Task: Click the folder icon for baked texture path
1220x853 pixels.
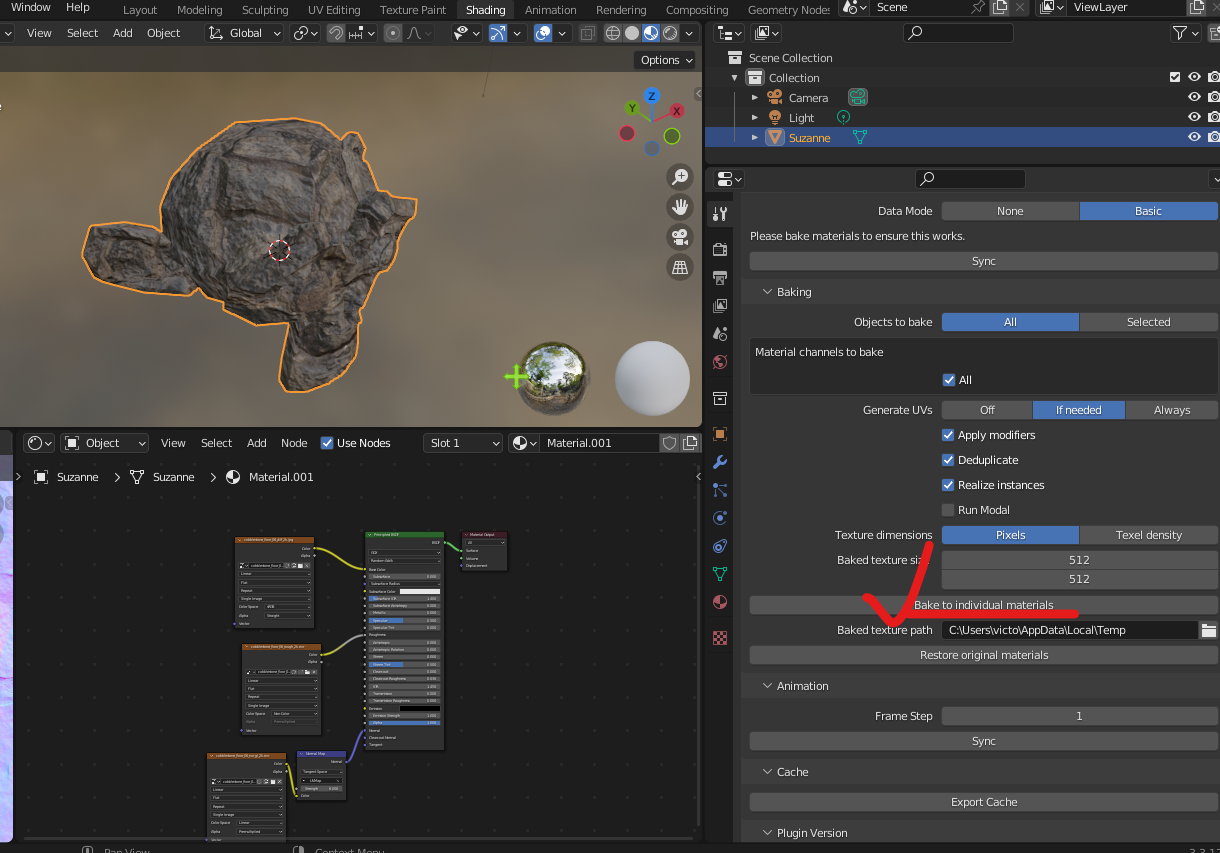Action: point(1208,630)
